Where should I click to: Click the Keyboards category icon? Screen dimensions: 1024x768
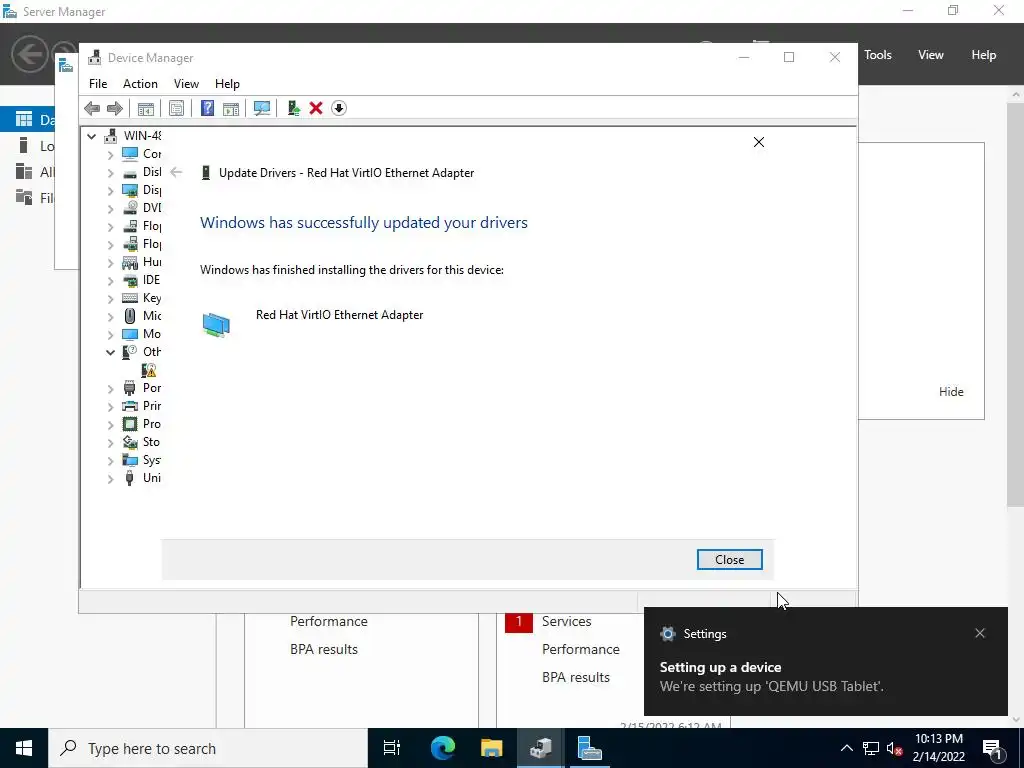(130, 298)
